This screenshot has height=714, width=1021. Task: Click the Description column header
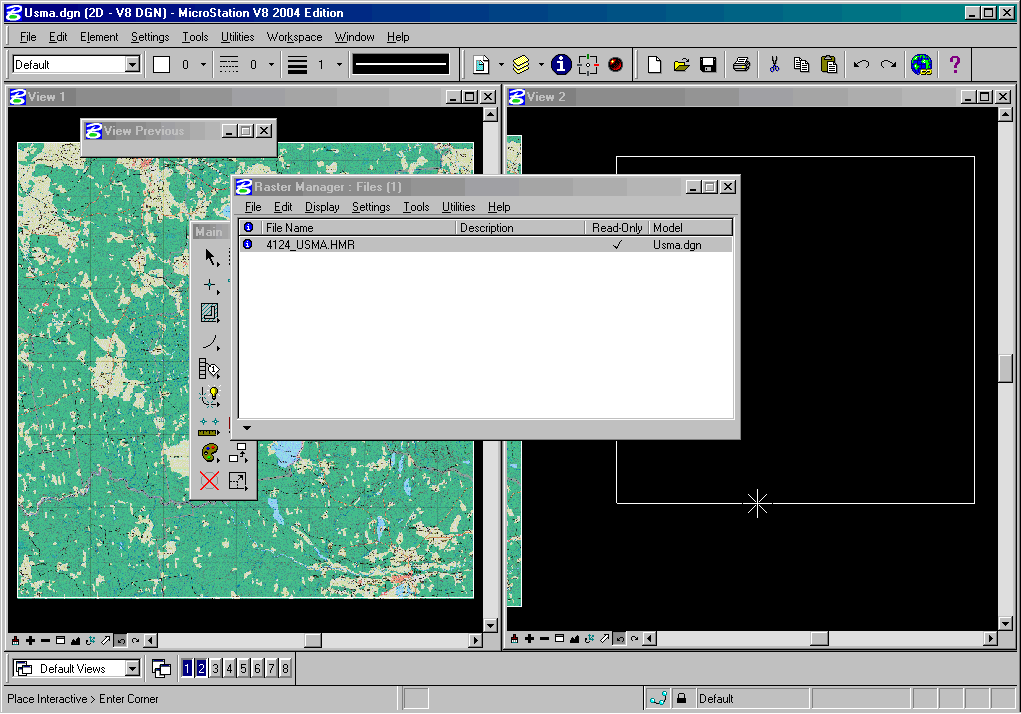pyautogui.click(x=520, y=228)
